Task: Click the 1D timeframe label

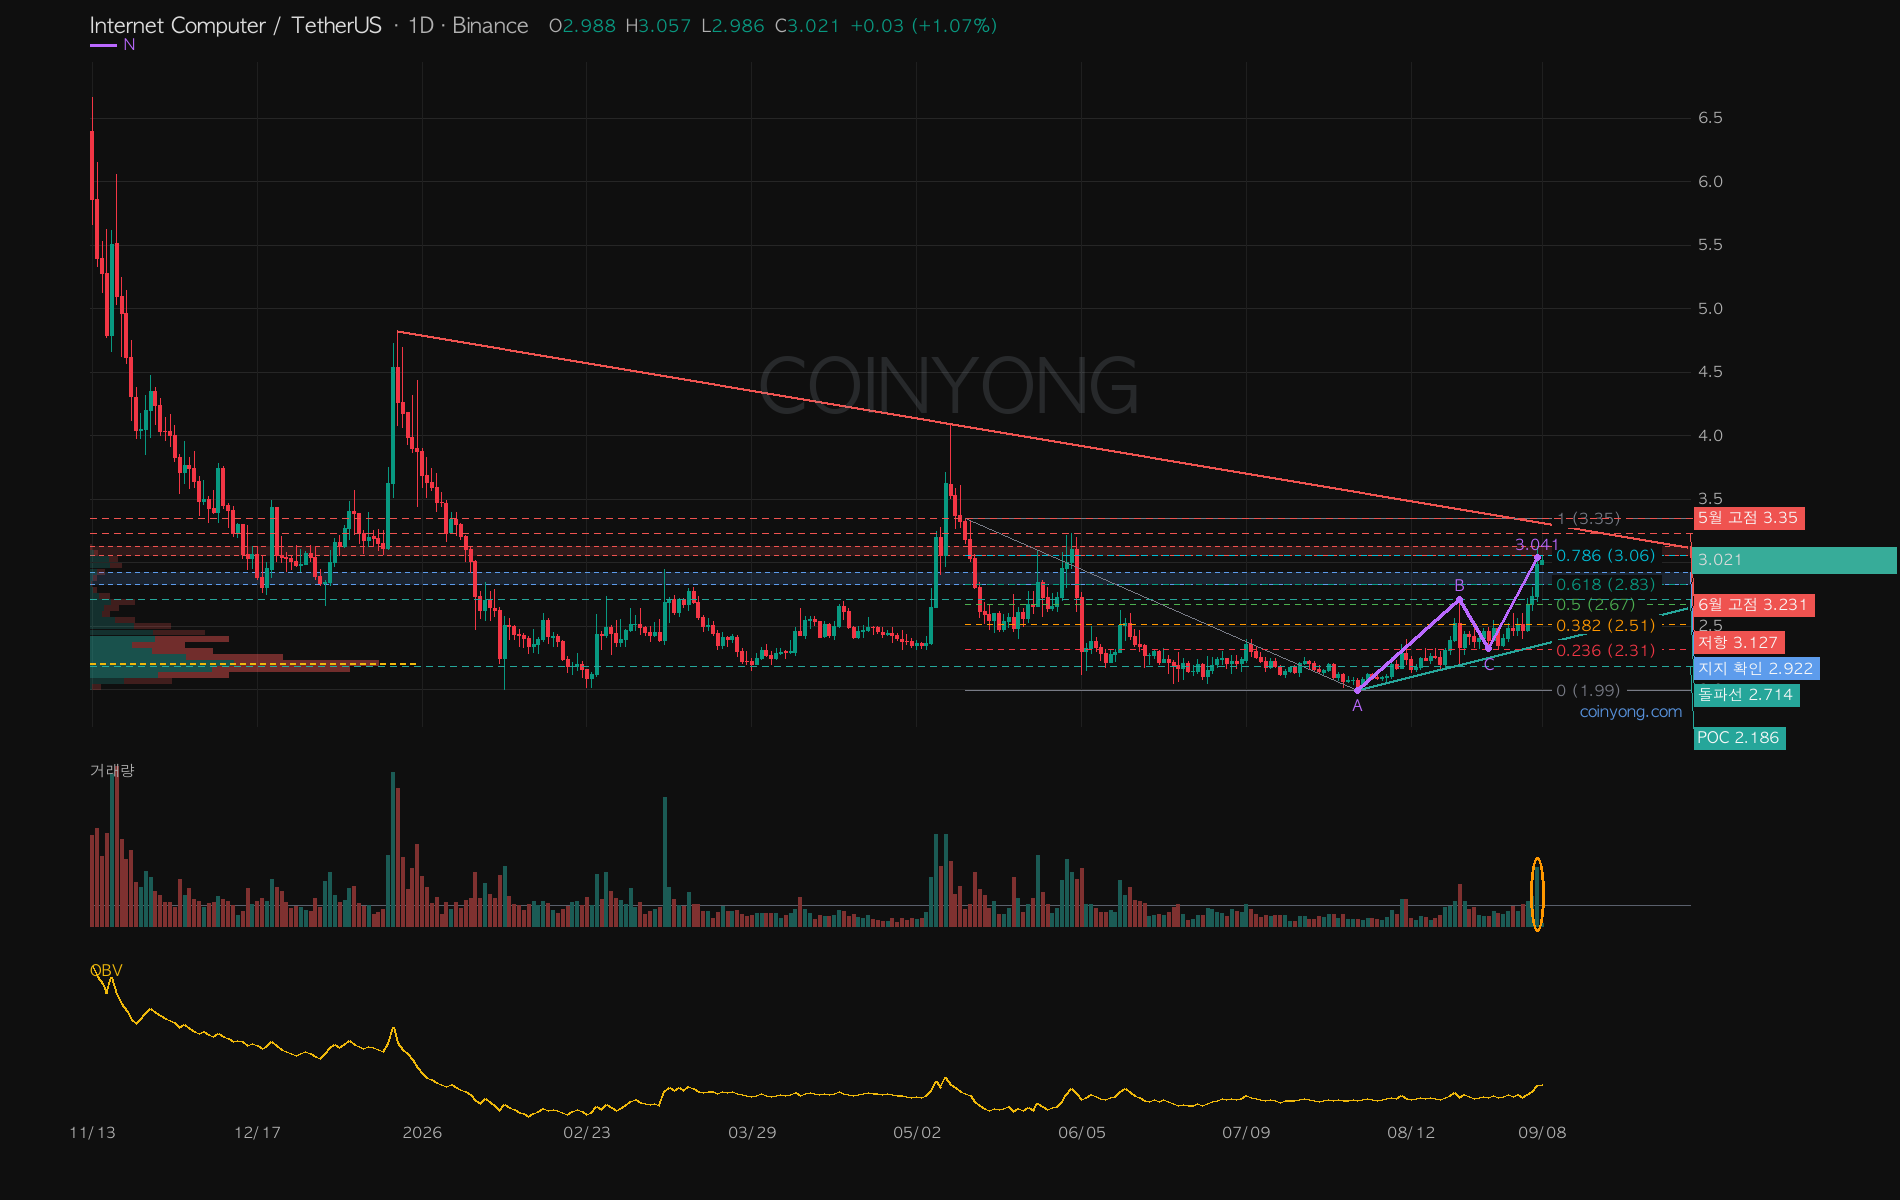Action: point(420,26)
